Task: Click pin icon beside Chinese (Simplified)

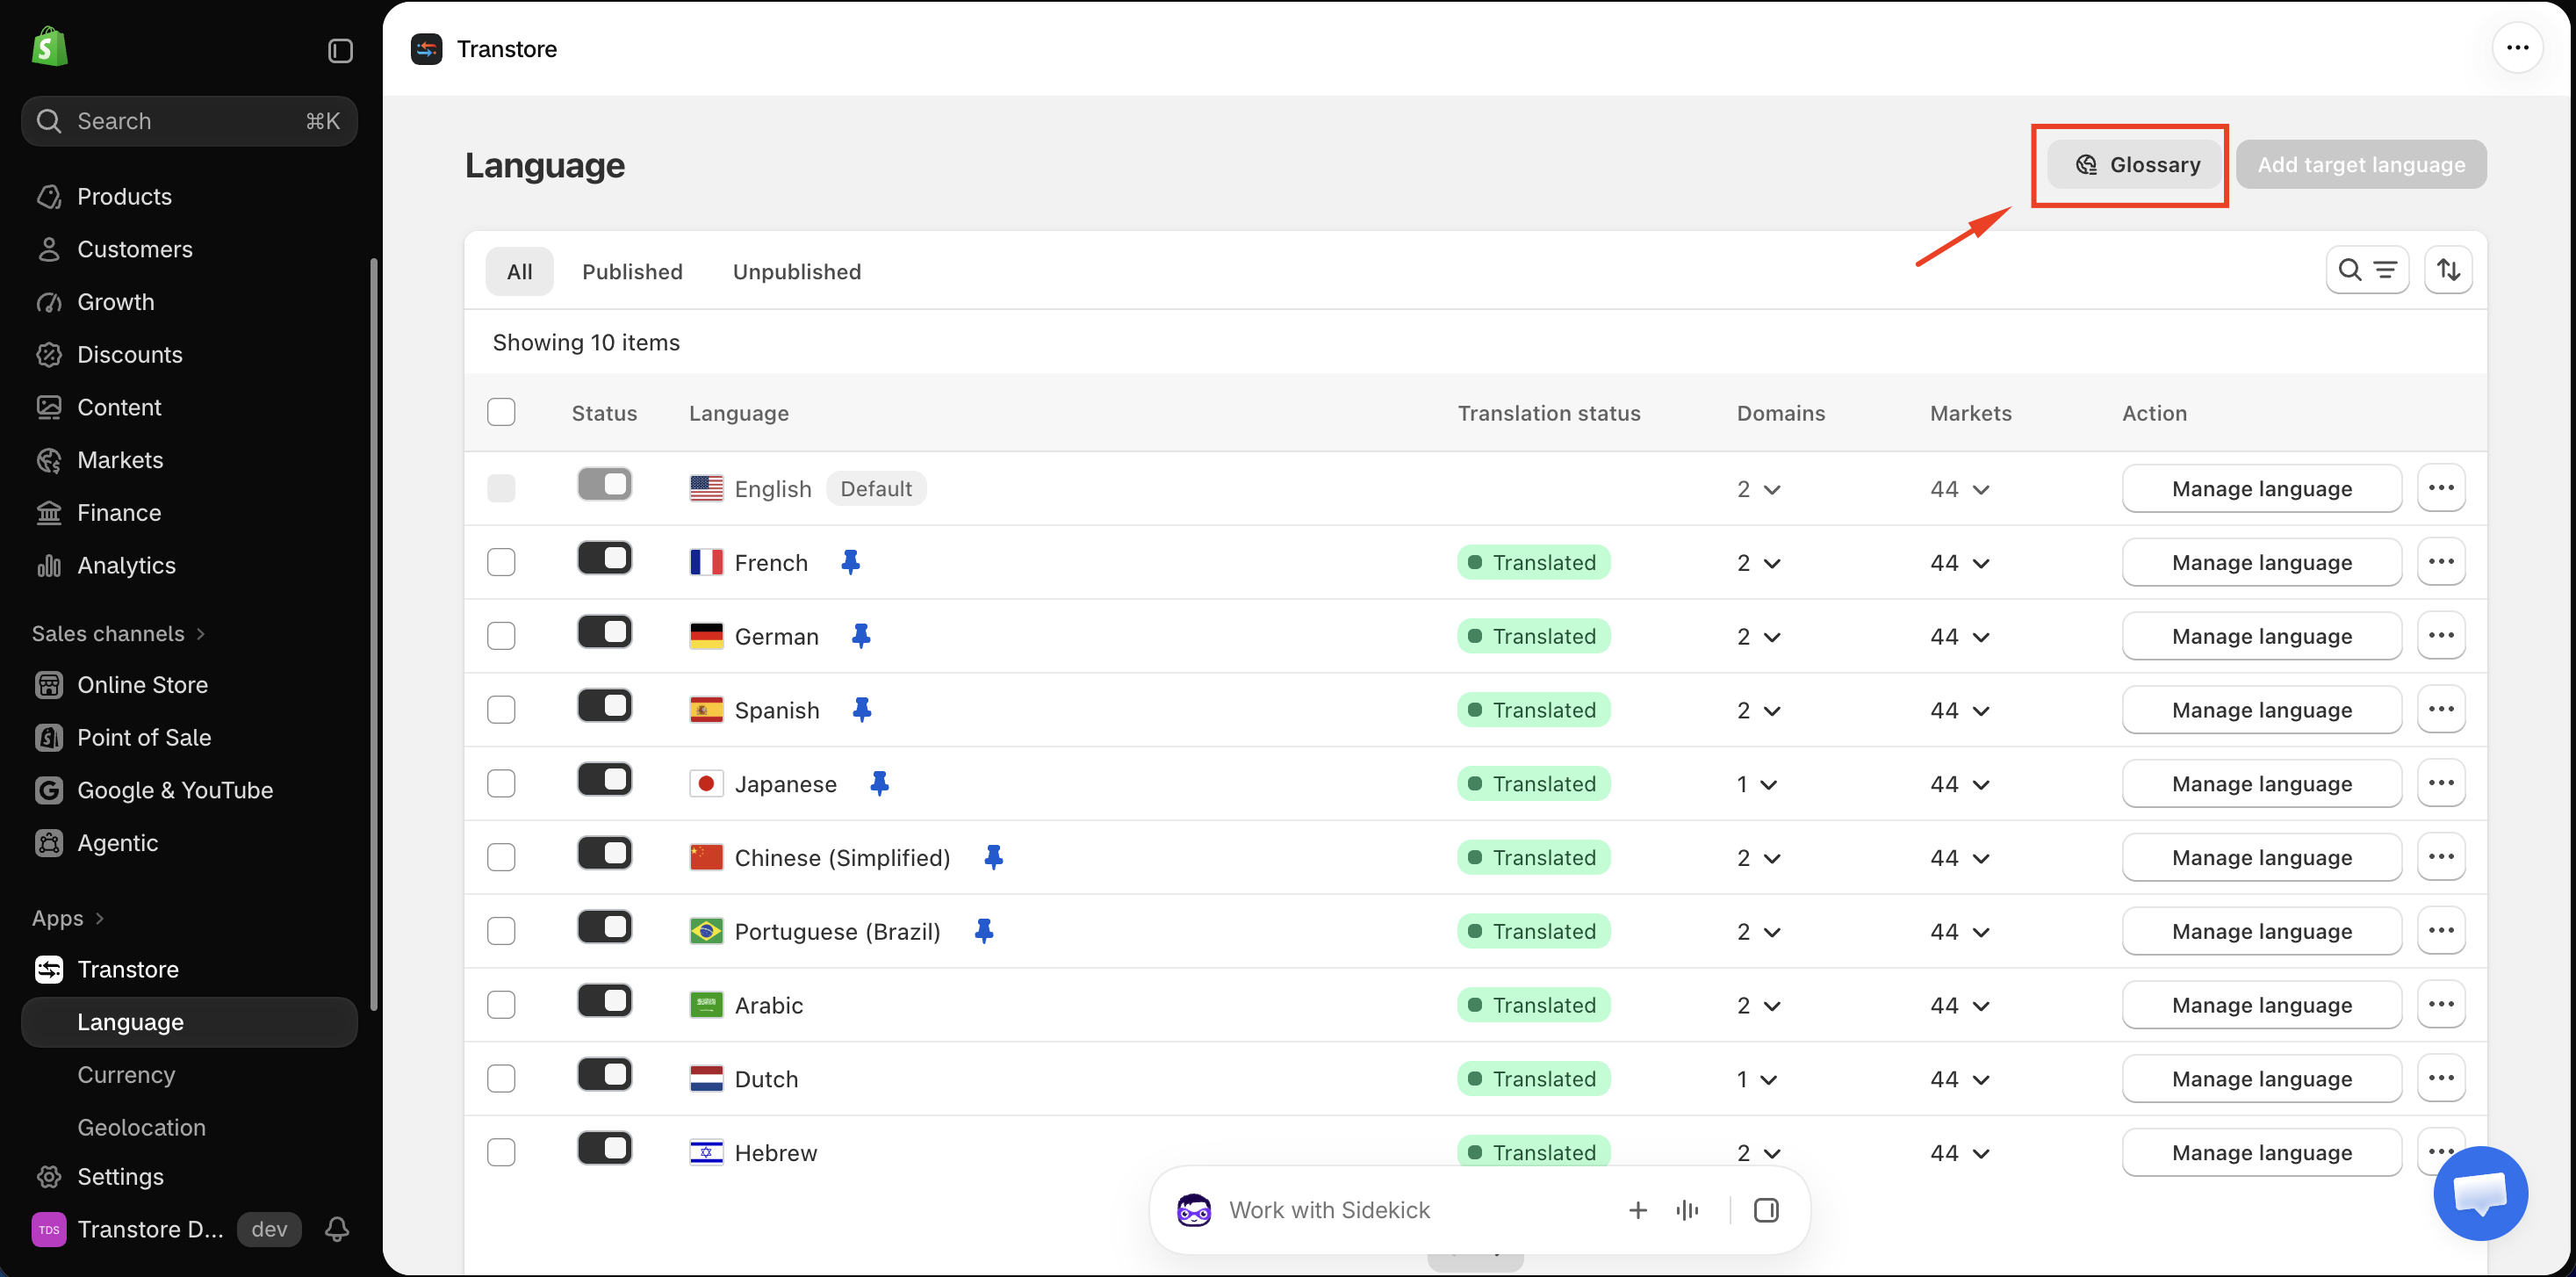Action: pos(993,857)
